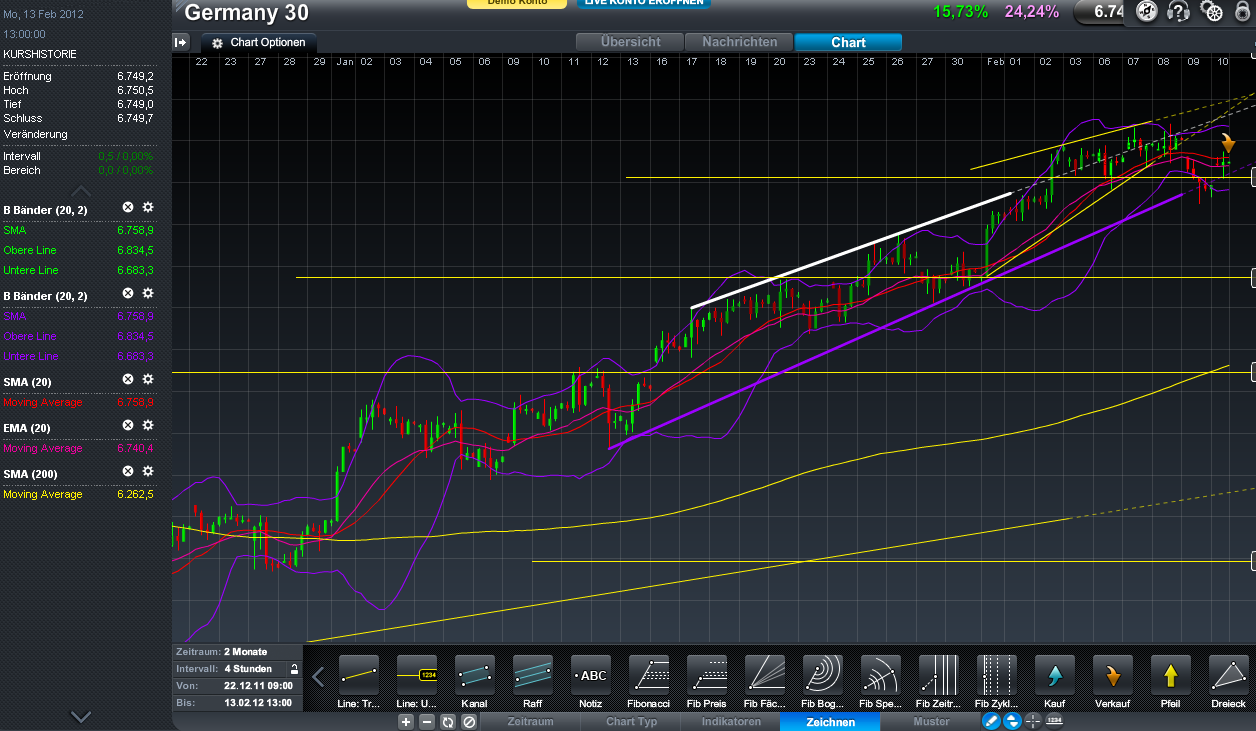Click the 1234 price label icon
1256x731 pixels.
tap(1054, 721)
